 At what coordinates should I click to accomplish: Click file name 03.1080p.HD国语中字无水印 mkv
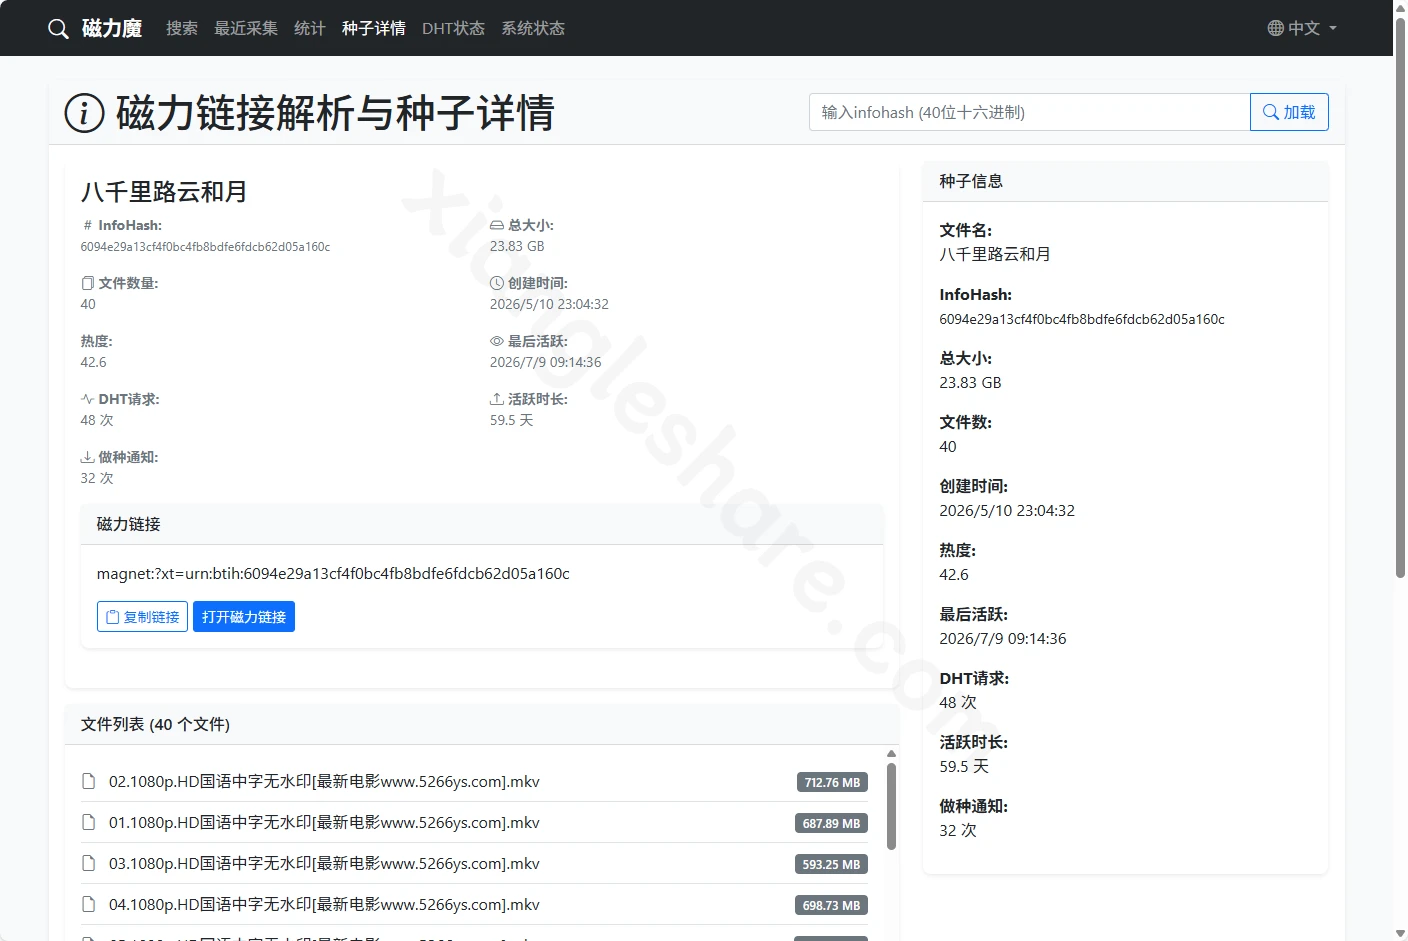pos(324,863)
